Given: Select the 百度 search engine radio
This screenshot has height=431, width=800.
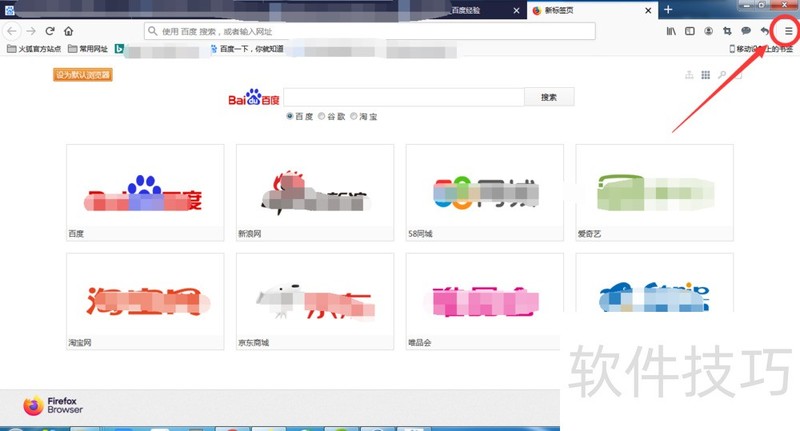Looking at the screenshot, I should point(290,116).
